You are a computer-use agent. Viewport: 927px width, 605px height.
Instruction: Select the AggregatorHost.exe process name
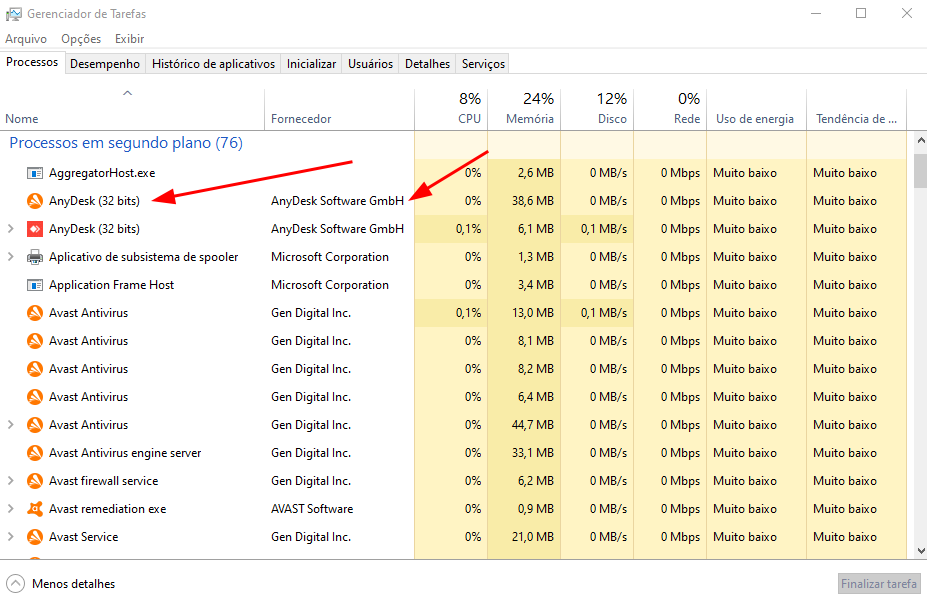(x=102, y=173)
